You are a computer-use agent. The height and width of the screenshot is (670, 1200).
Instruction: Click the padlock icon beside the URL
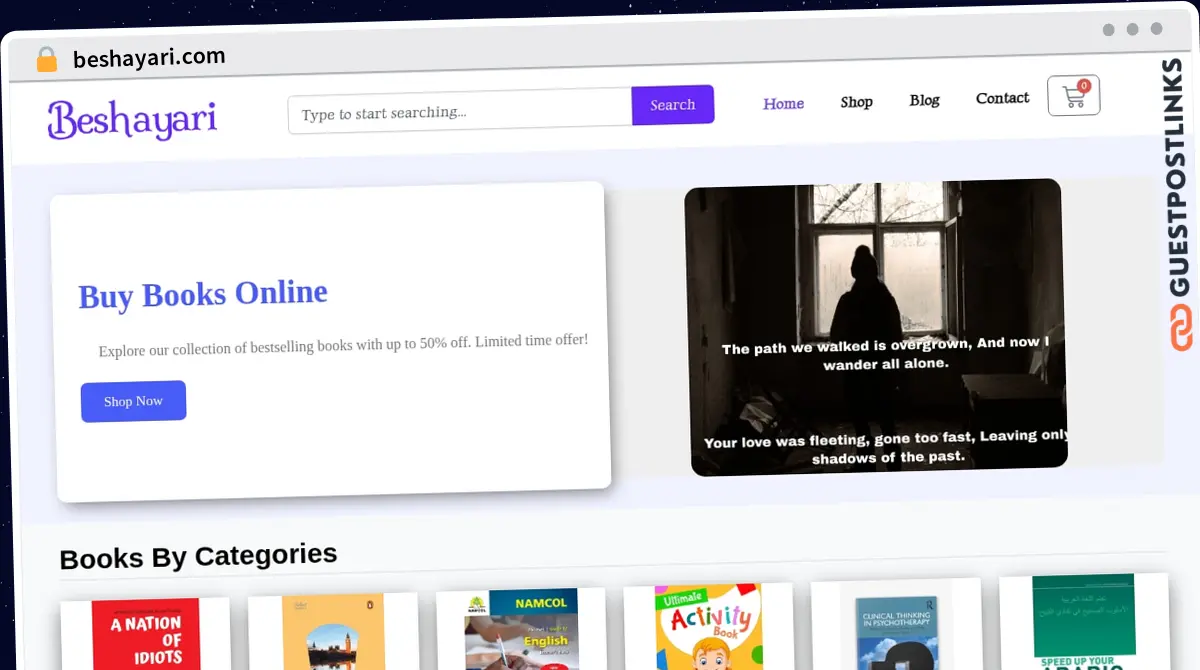[47, 60]
